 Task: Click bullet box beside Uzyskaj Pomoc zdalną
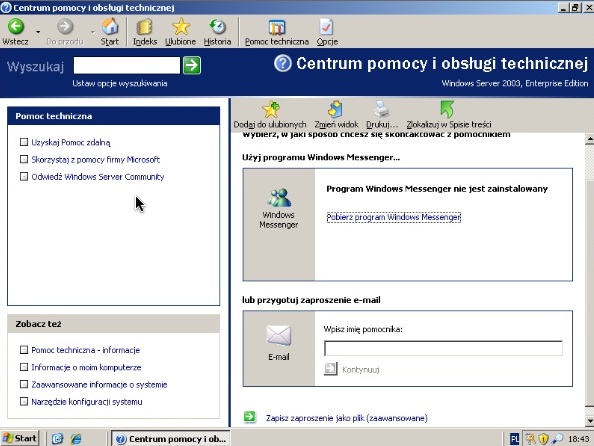[x=24, y=142]
